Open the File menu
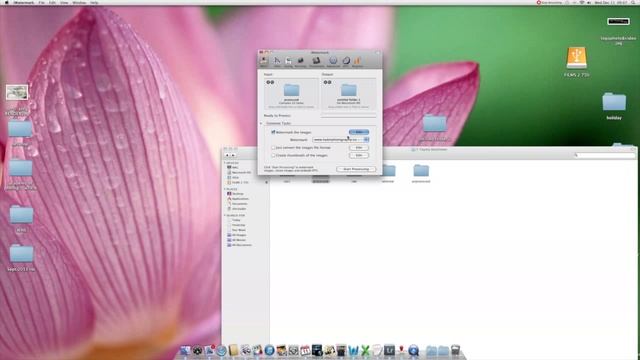The height and width of the screenshot is (360, 640). click(x=41, y=2)
